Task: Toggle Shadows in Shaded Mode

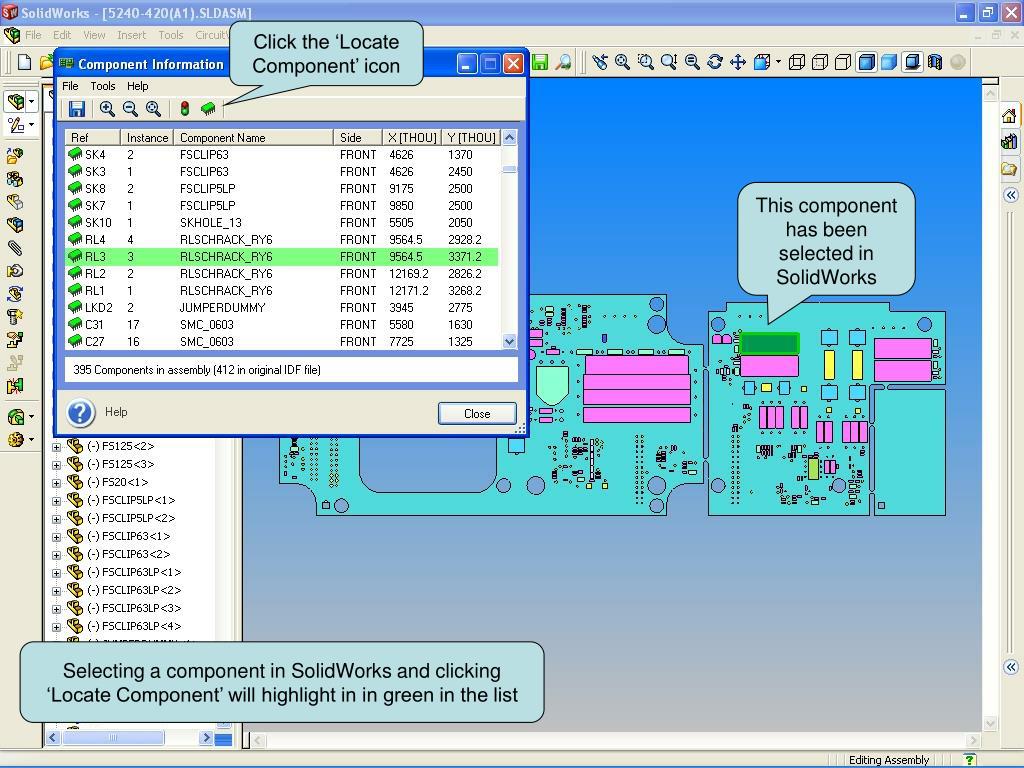Action: (912, 62)
